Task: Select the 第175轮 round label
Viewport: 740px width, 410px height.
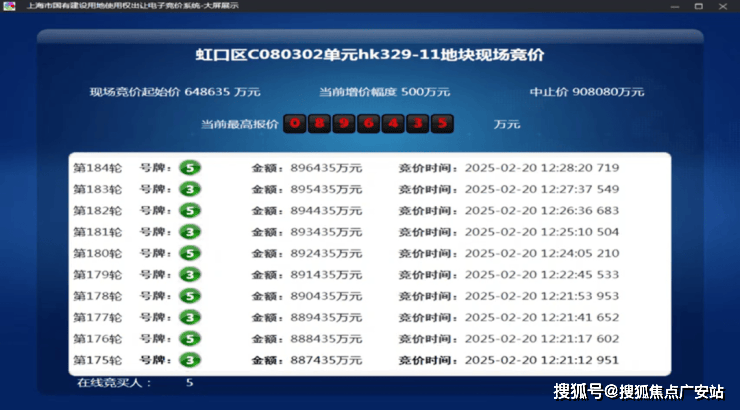Action: (98, 360)
